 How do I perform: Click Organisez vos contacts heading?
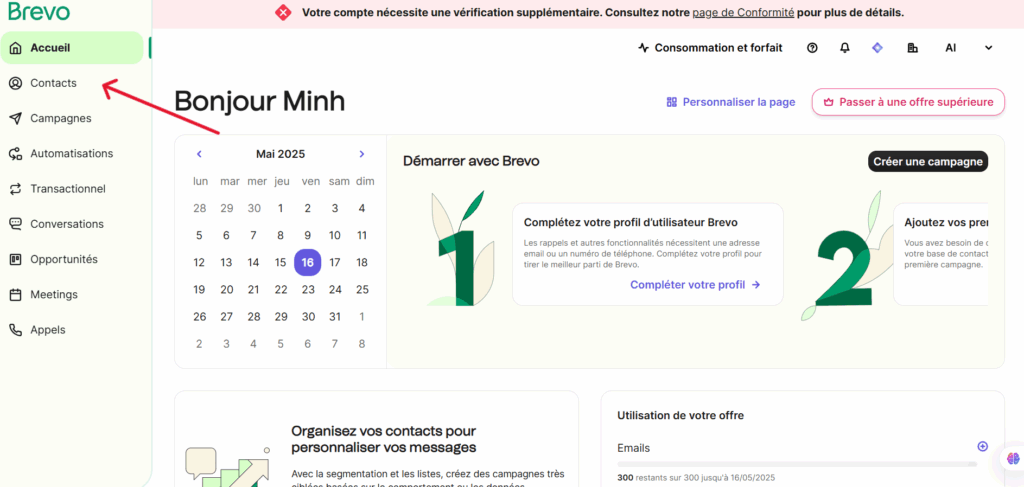pos(384,439)
